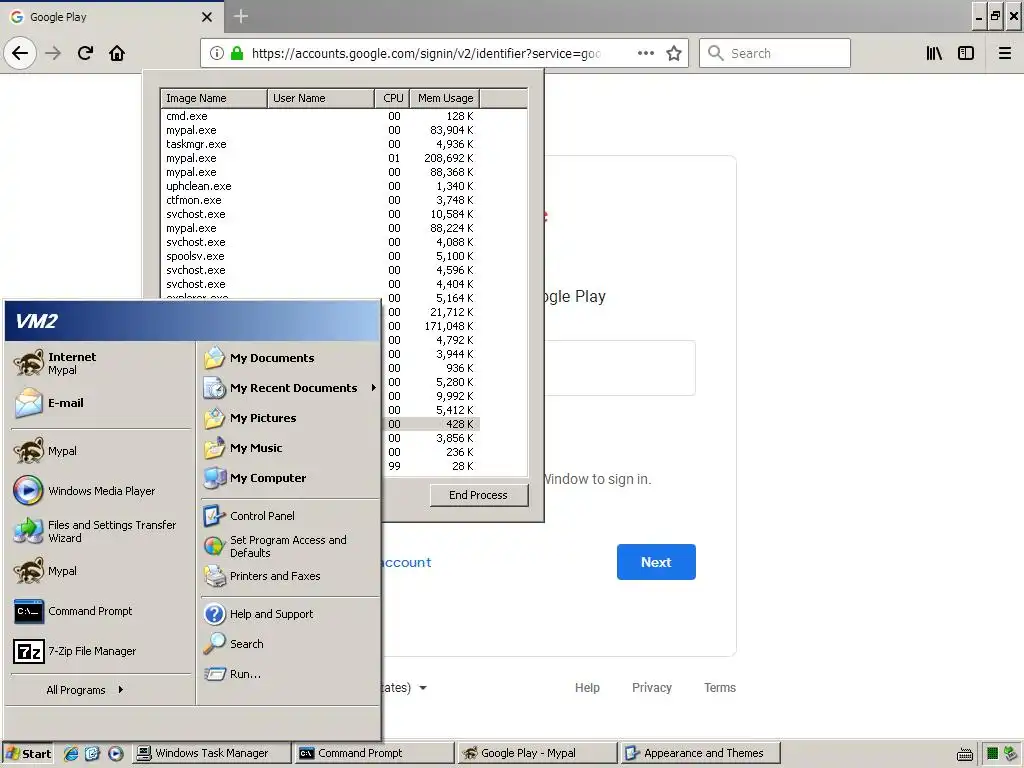Expand My Recent Documents submenu
Image resolution: width=1024 pixels, height=768 pixels.
[291, 388]
